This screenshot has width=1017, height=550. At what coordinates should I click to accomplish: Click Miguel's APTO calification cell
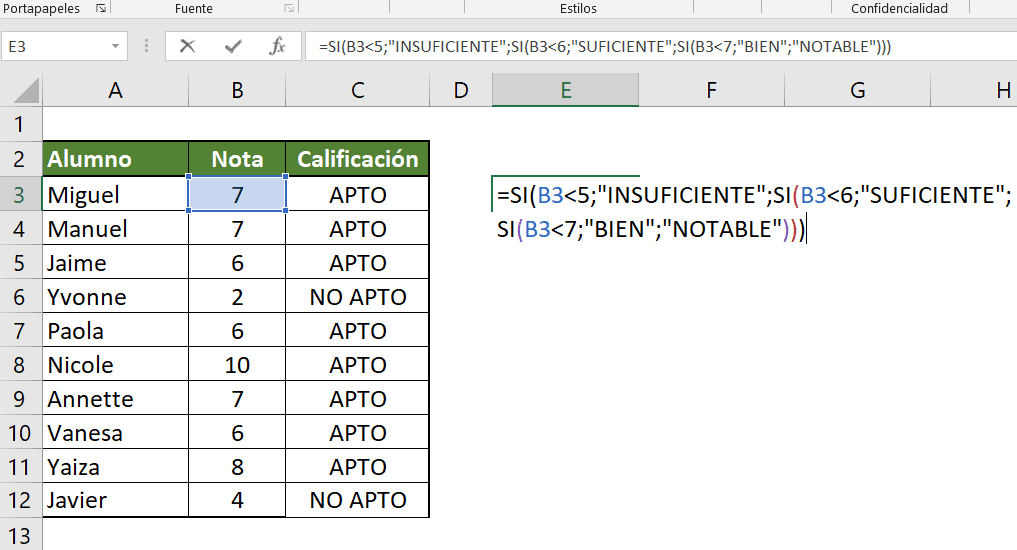coord(357,194)
